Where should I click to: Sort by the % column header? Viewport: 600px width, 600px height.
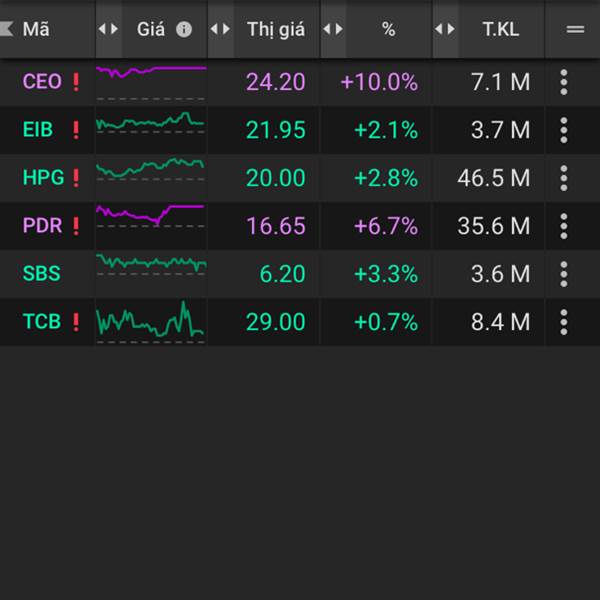(388, 29)
